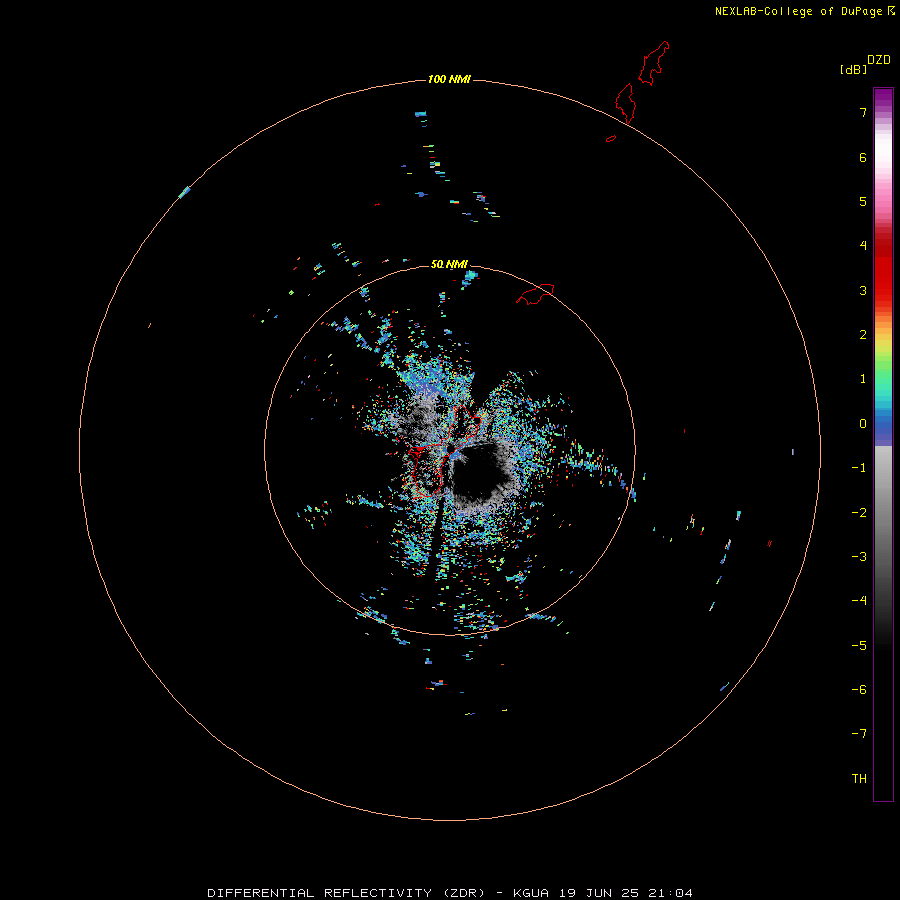
Task: Click the 0 value on color scale
Action: click(x=863, y=424)
